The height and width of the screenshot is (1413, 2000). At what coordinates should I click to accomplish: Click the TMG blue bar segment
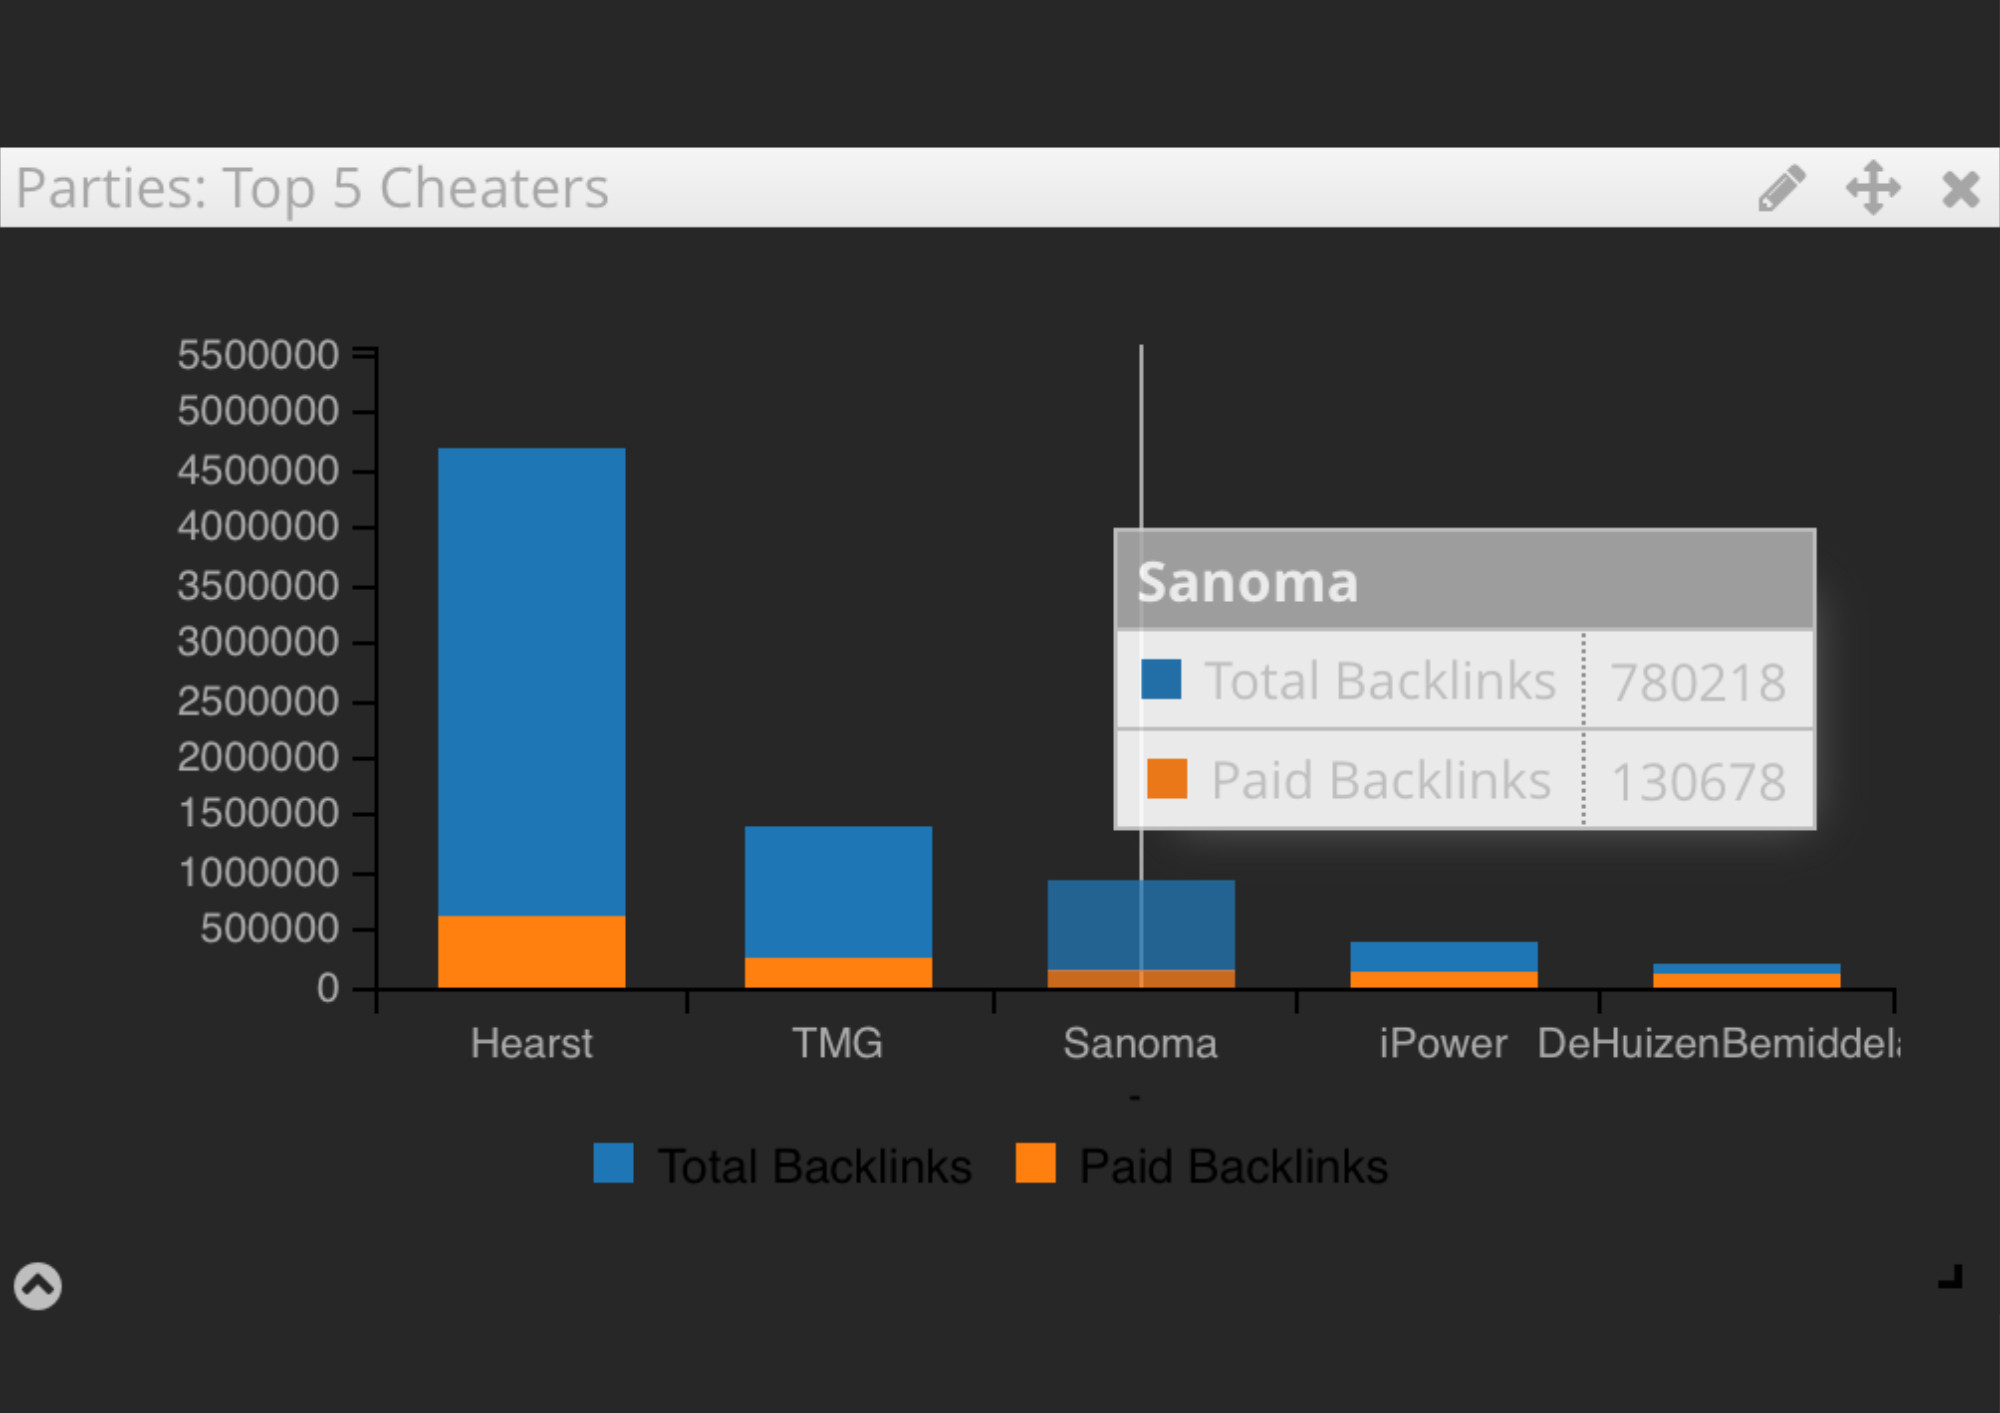(838, 890)
